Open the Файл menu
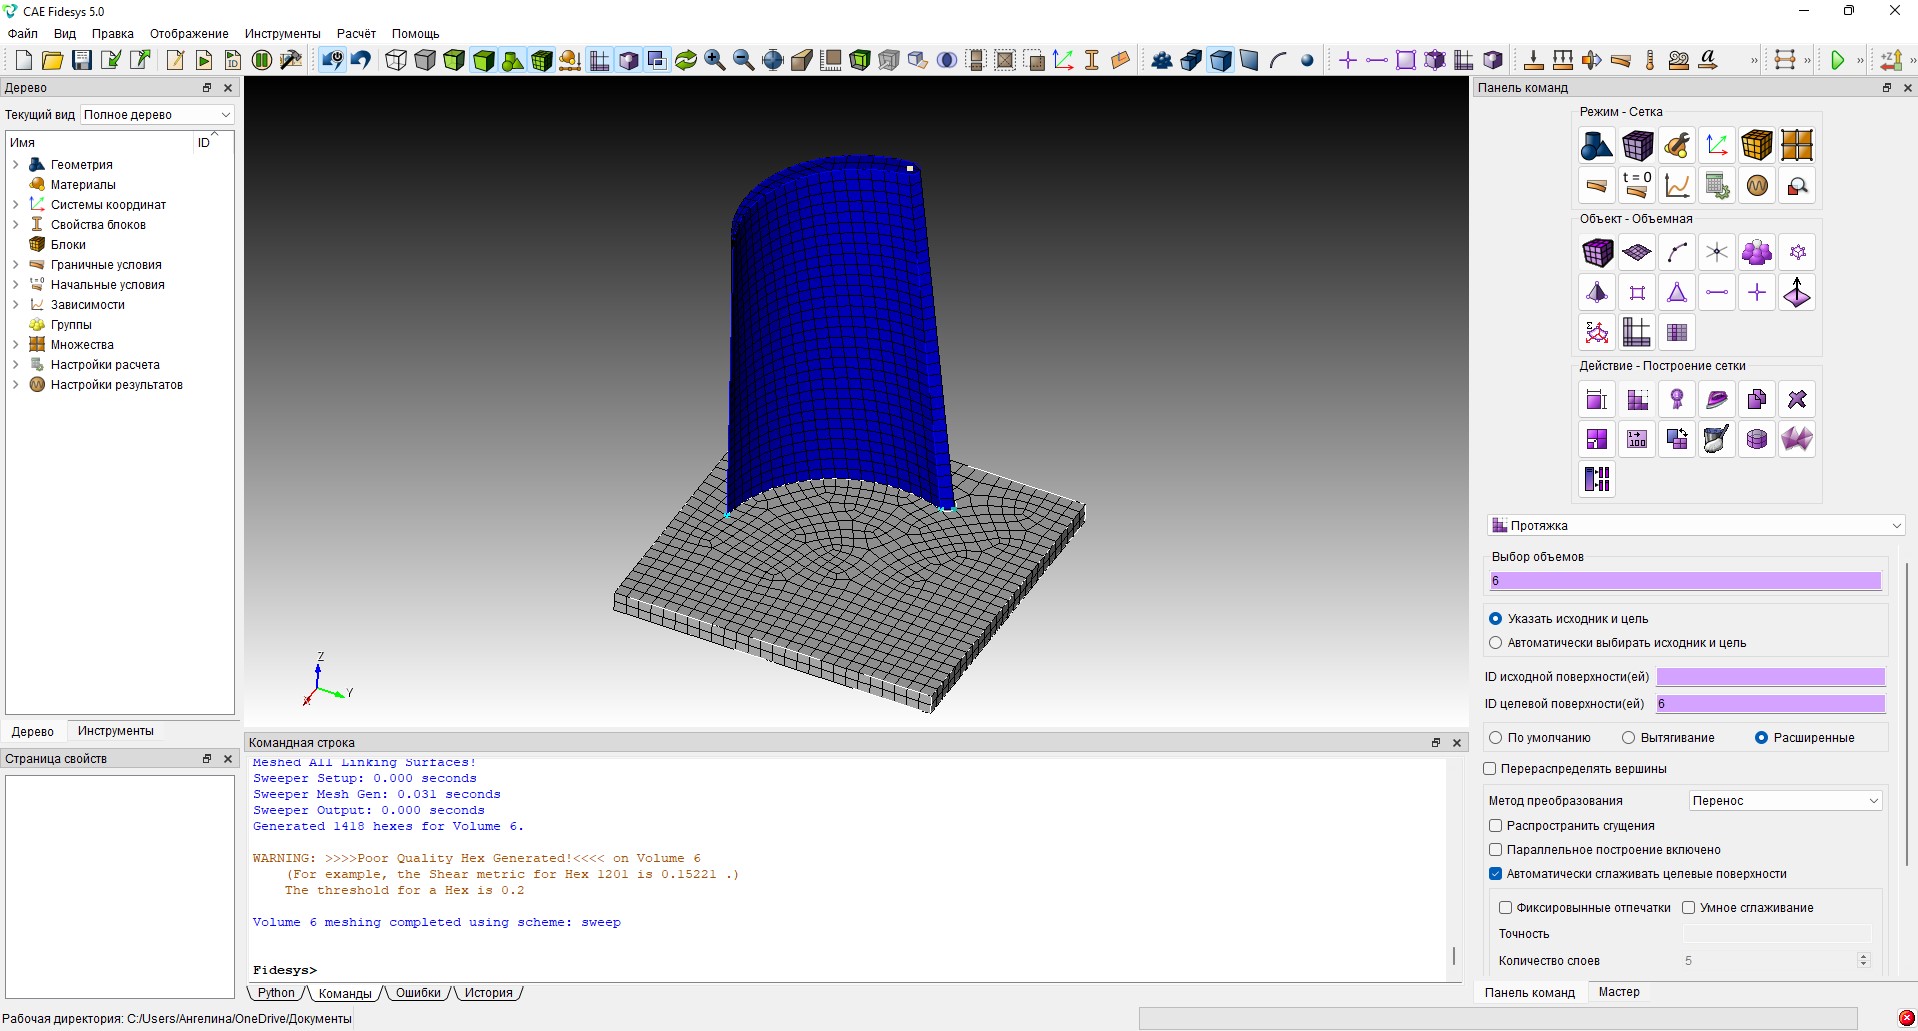This screenshot has width=1918, height=1031. (x=23, y=34)
